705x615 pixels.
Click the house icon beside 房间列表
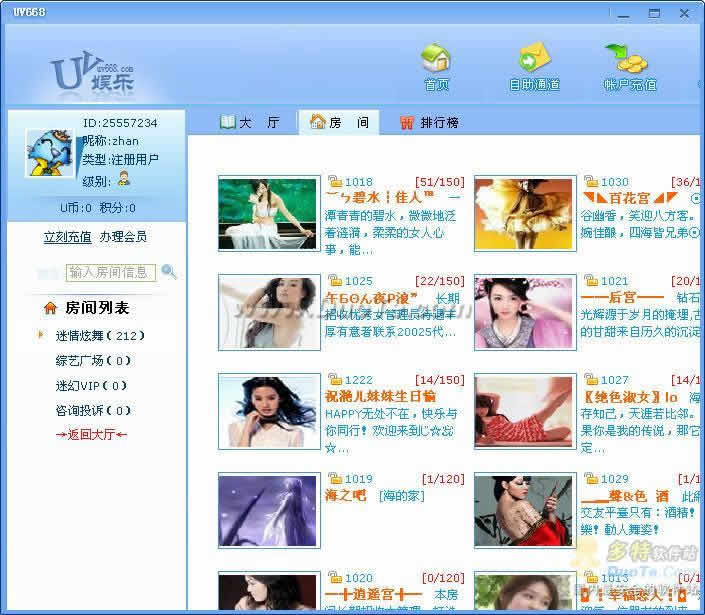coord(50,308)
